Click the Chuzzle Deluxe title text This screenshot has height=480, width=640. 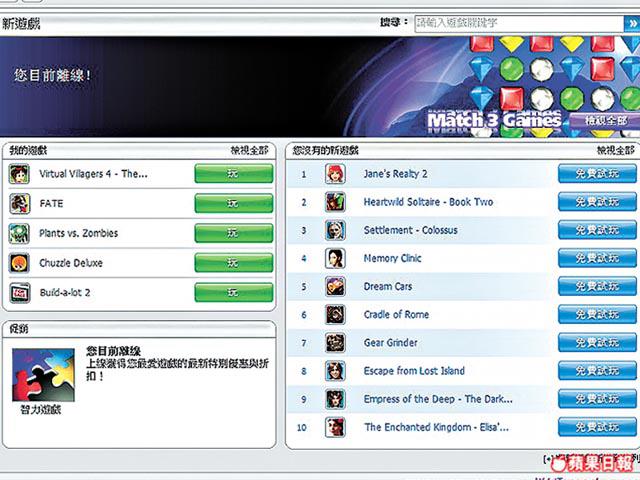click(x=71, y=263)
